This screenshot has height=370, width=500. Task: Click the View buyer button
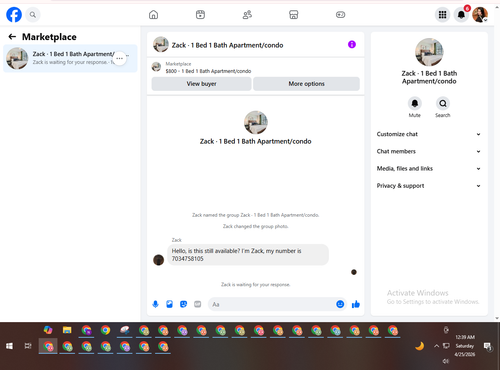coord(201,84)
